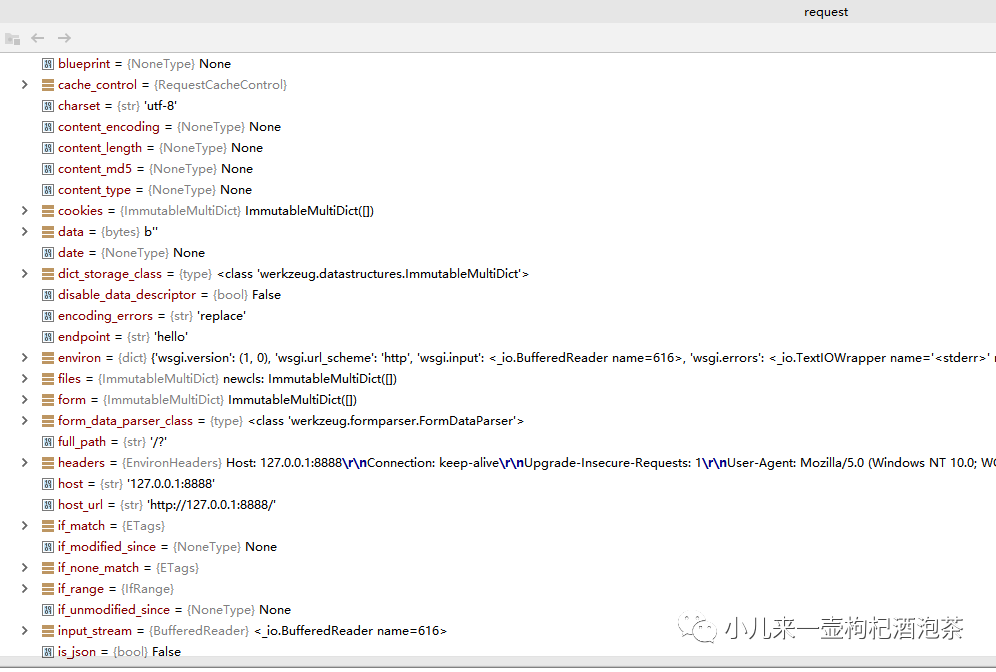Select the ImmutableMultiDict([]) cookies value
Screen dimensions: 996x672
(x=309, y=210)
